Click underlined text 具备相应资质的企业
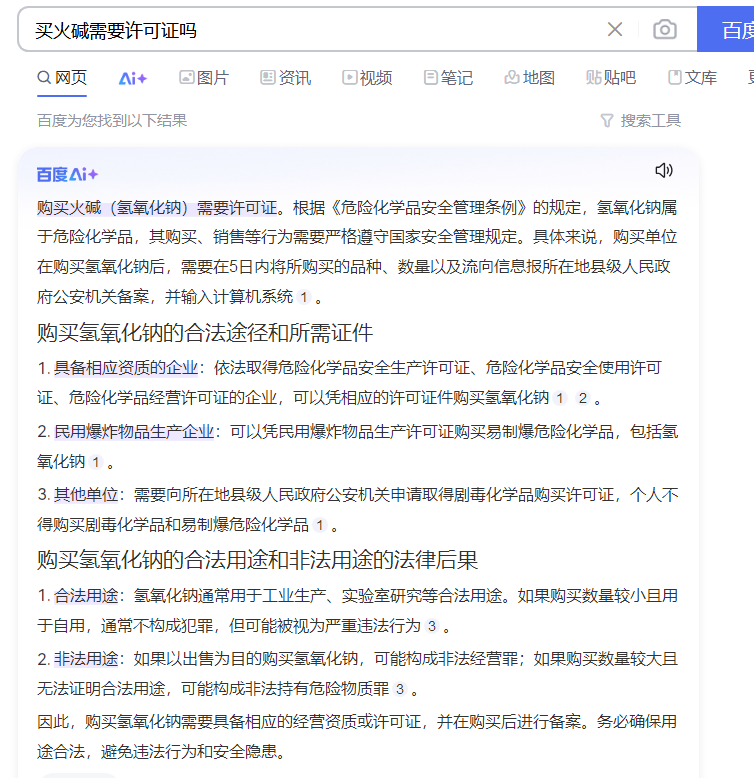The image size is (754, 778). coord(126,368)
